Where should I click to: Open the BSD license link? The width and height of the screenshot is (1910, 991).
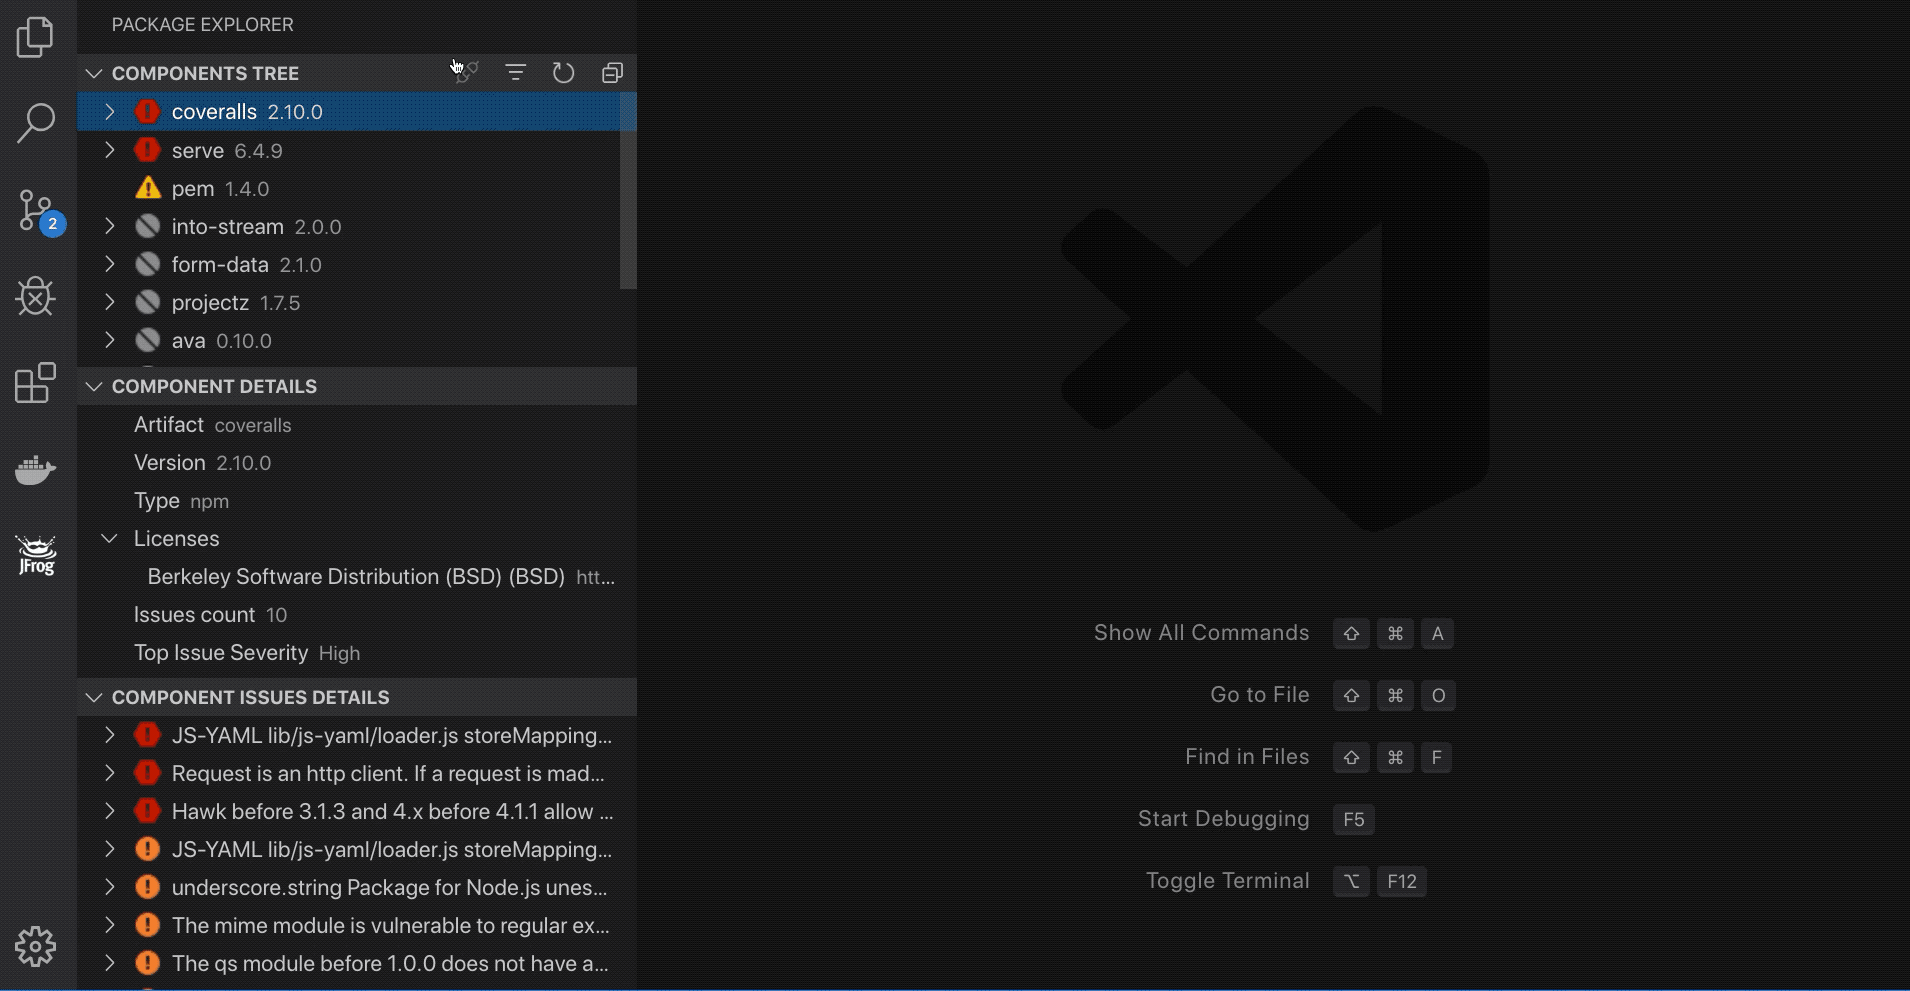pyautogui.click(x=594, y=576)
